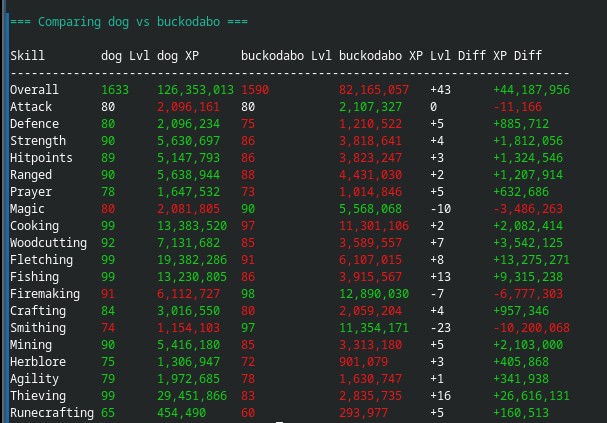Click the 'XP Diff' column header

point(518,56)
